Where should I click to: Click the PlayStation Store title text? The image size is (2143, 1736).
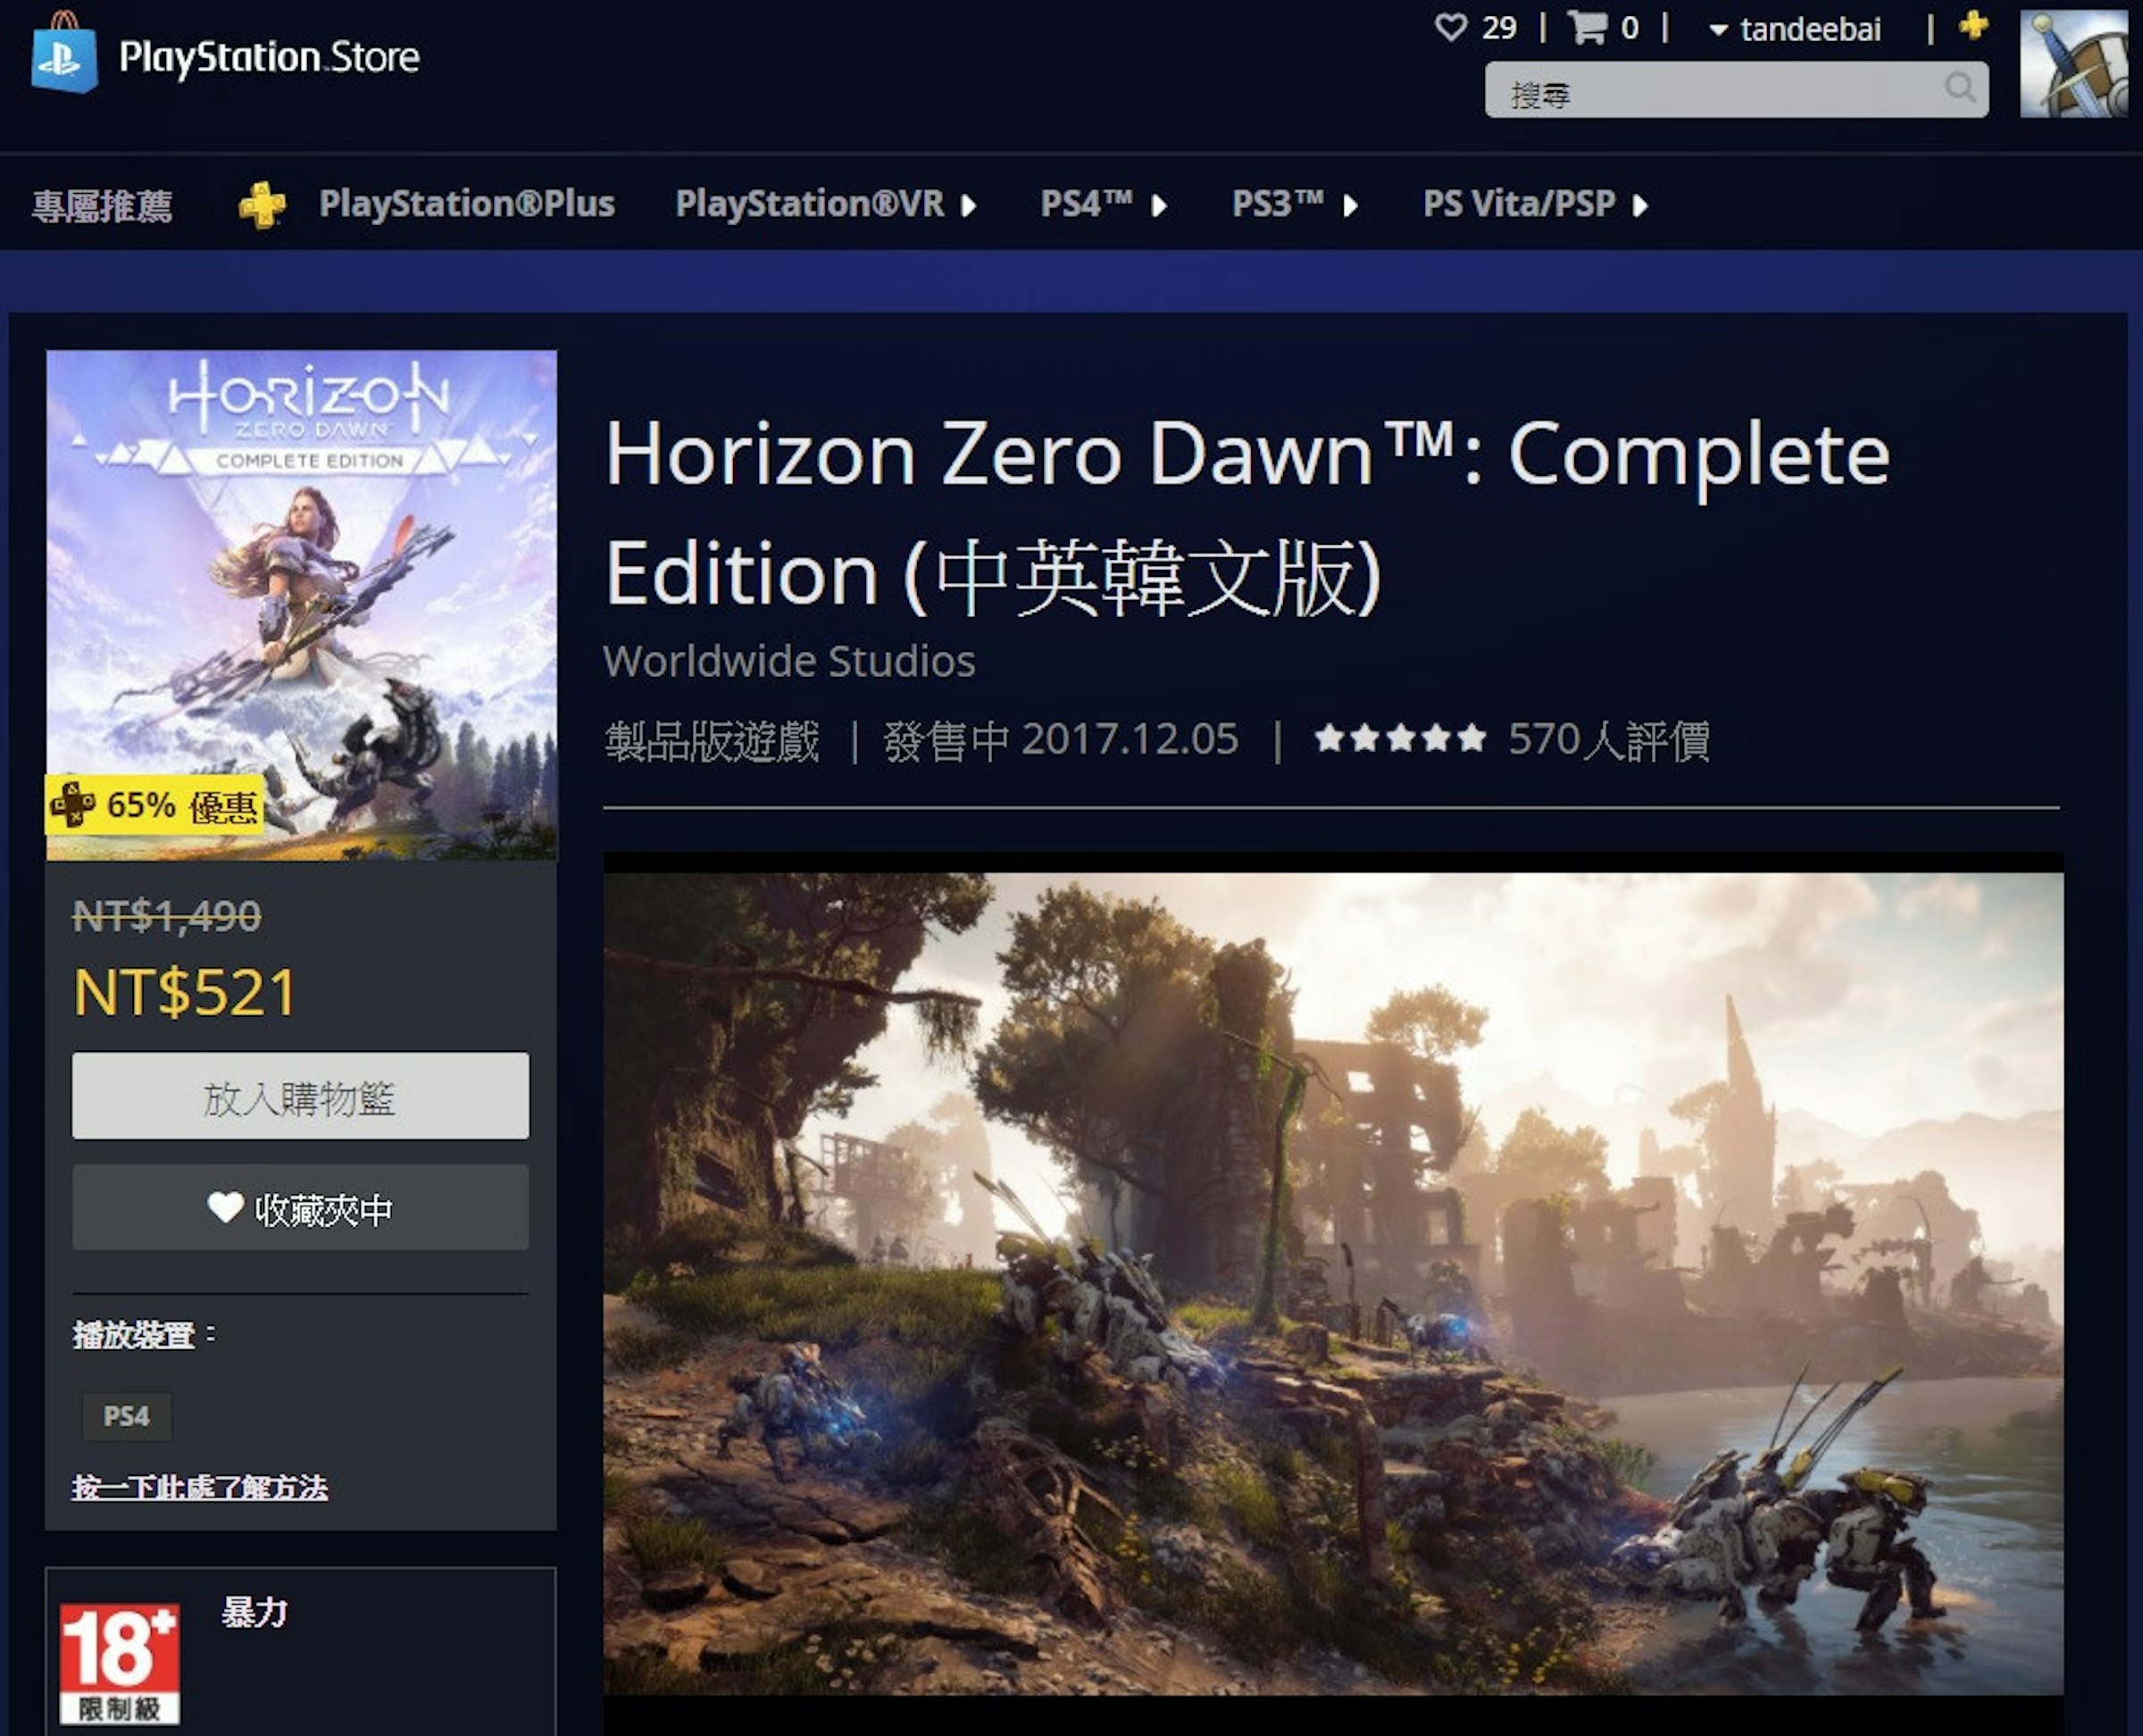point(269,57)
